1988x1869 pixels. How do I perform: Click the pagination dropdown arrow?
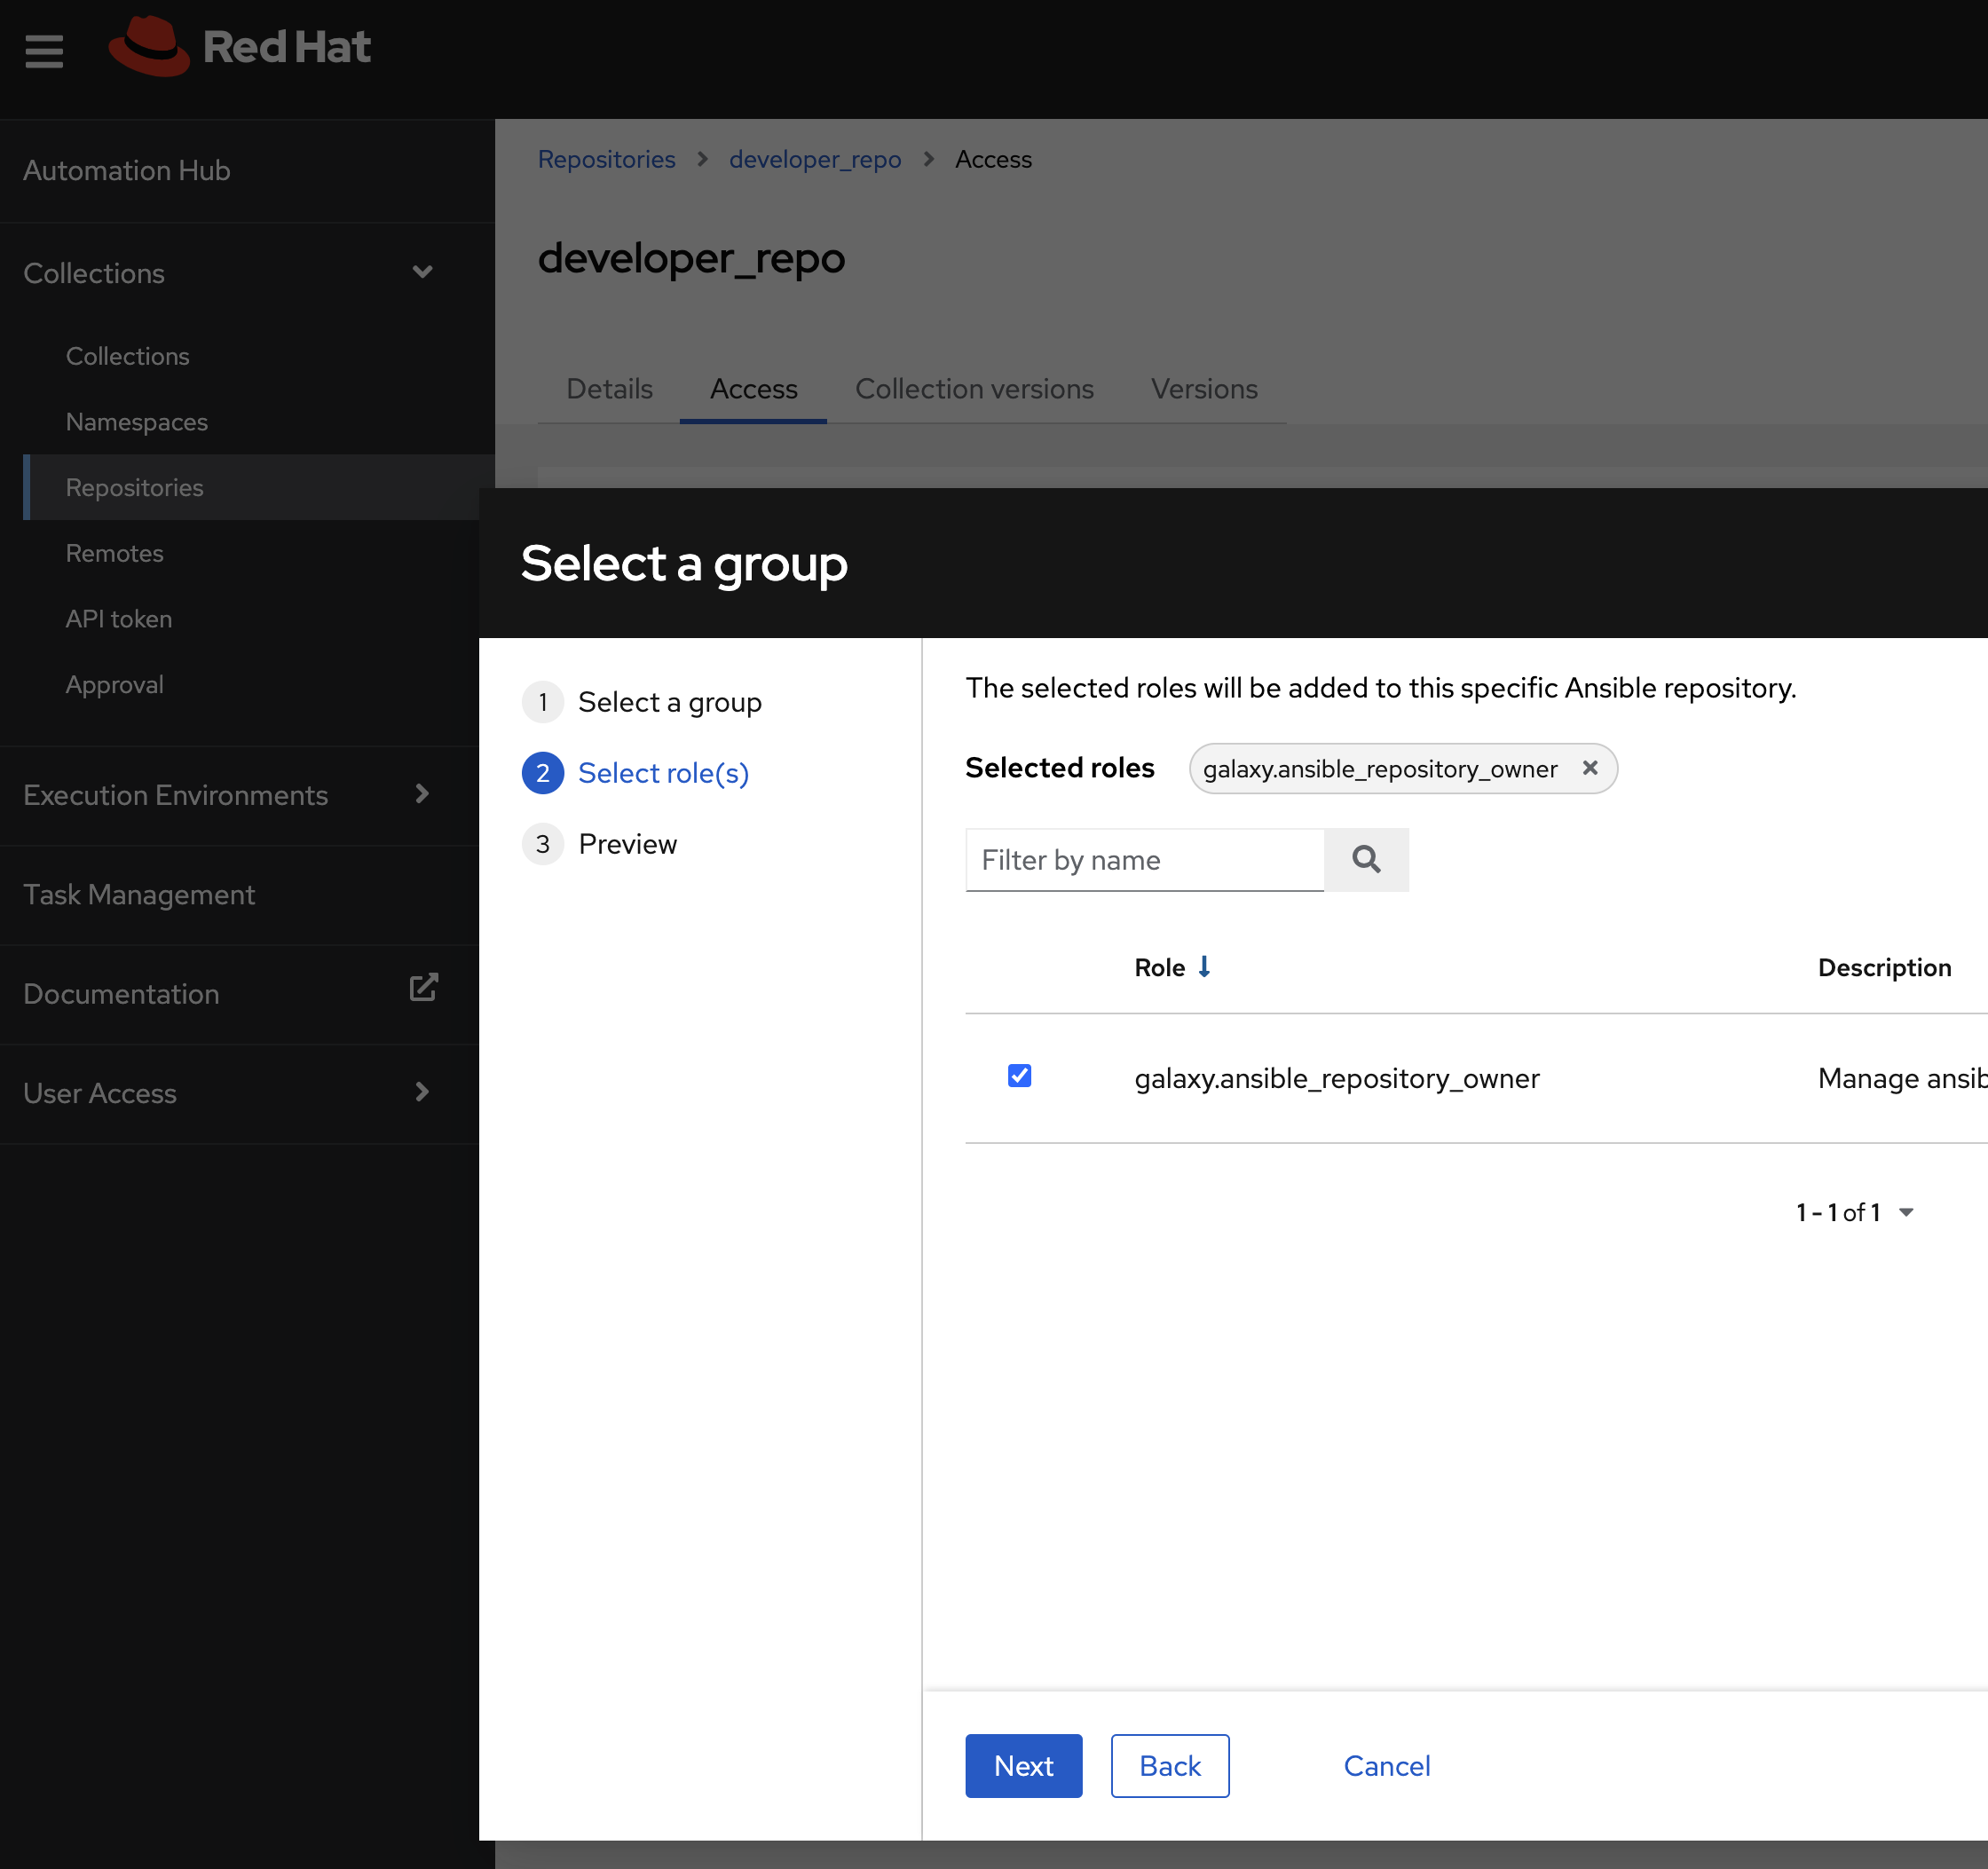point(1916,1212)
